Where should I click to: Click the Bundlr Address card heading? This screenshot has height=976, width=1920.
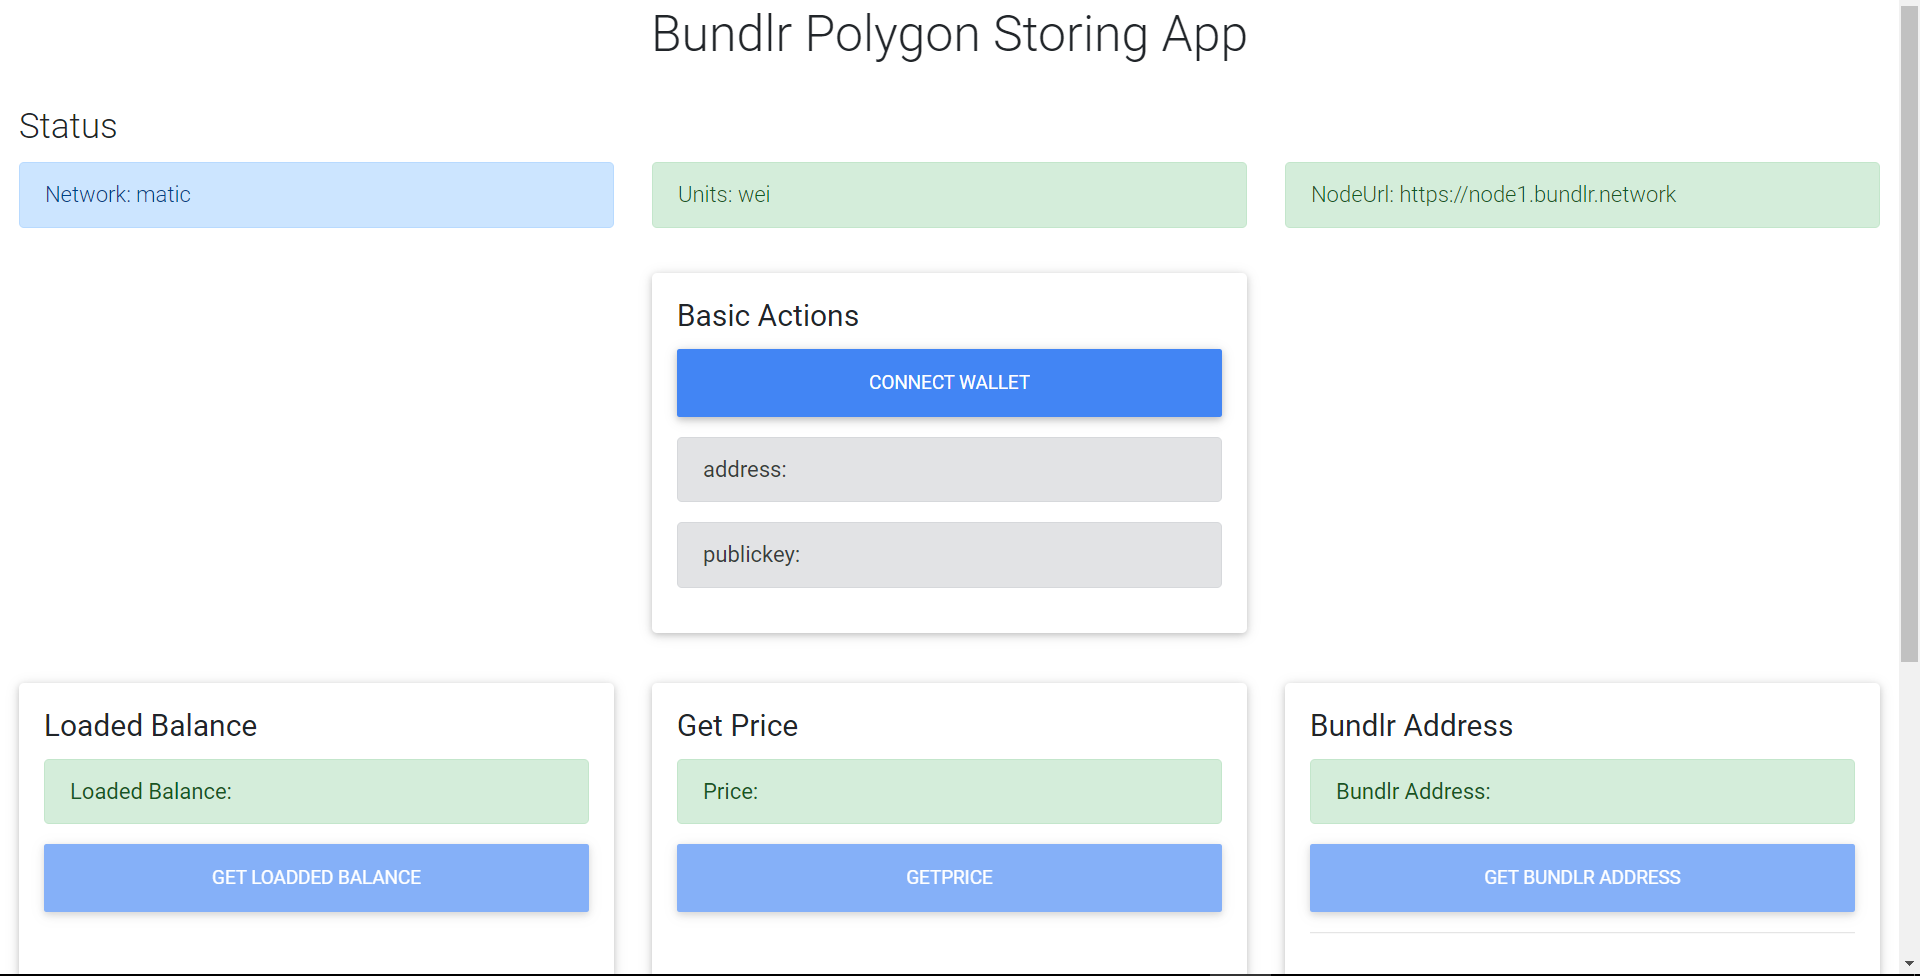pyautogui.click(x=1411, y=726)
